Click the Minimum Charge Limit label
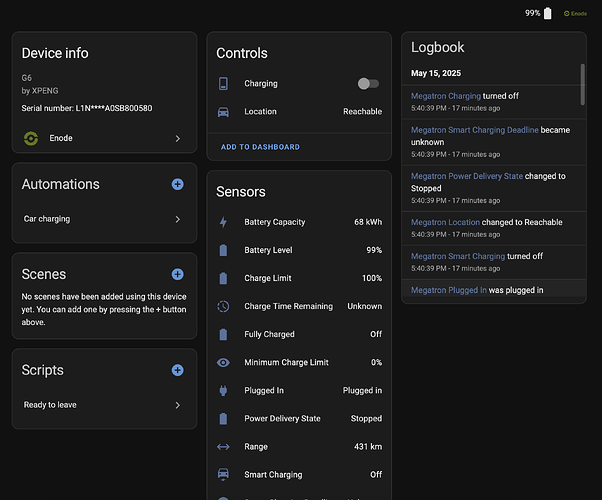Viewport: 602px width, 500px height. 286,363
